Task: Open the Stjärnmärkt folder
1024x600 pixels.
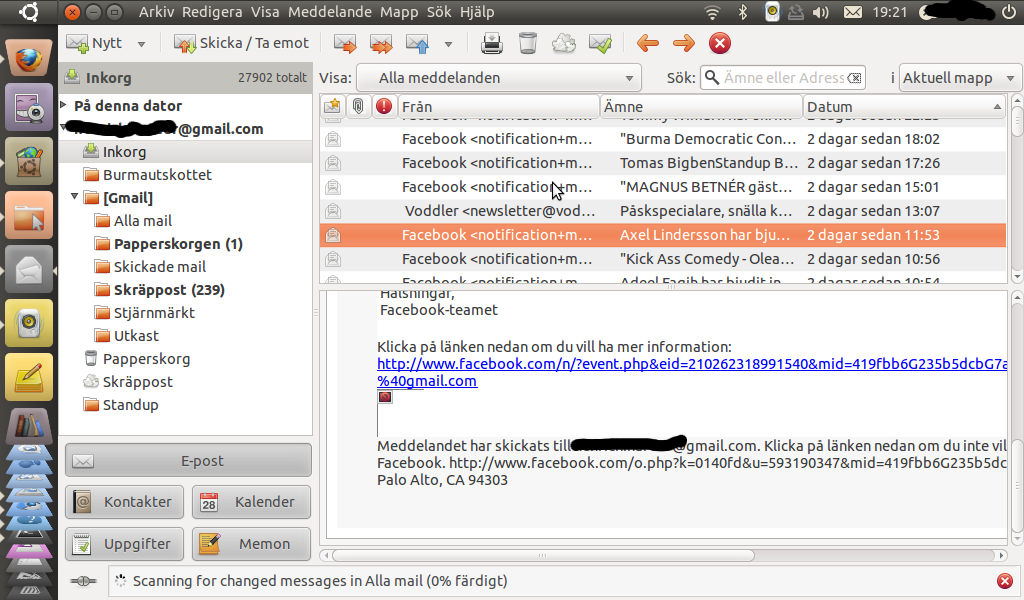Action: click(x=144, y=313)
